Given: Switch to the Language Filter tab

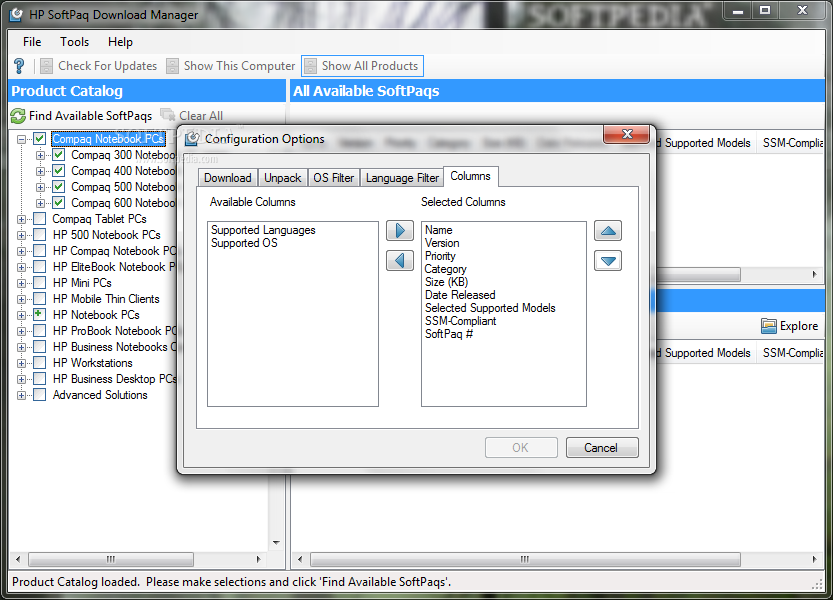Looking at the screenshot, I should coord(402,178).
